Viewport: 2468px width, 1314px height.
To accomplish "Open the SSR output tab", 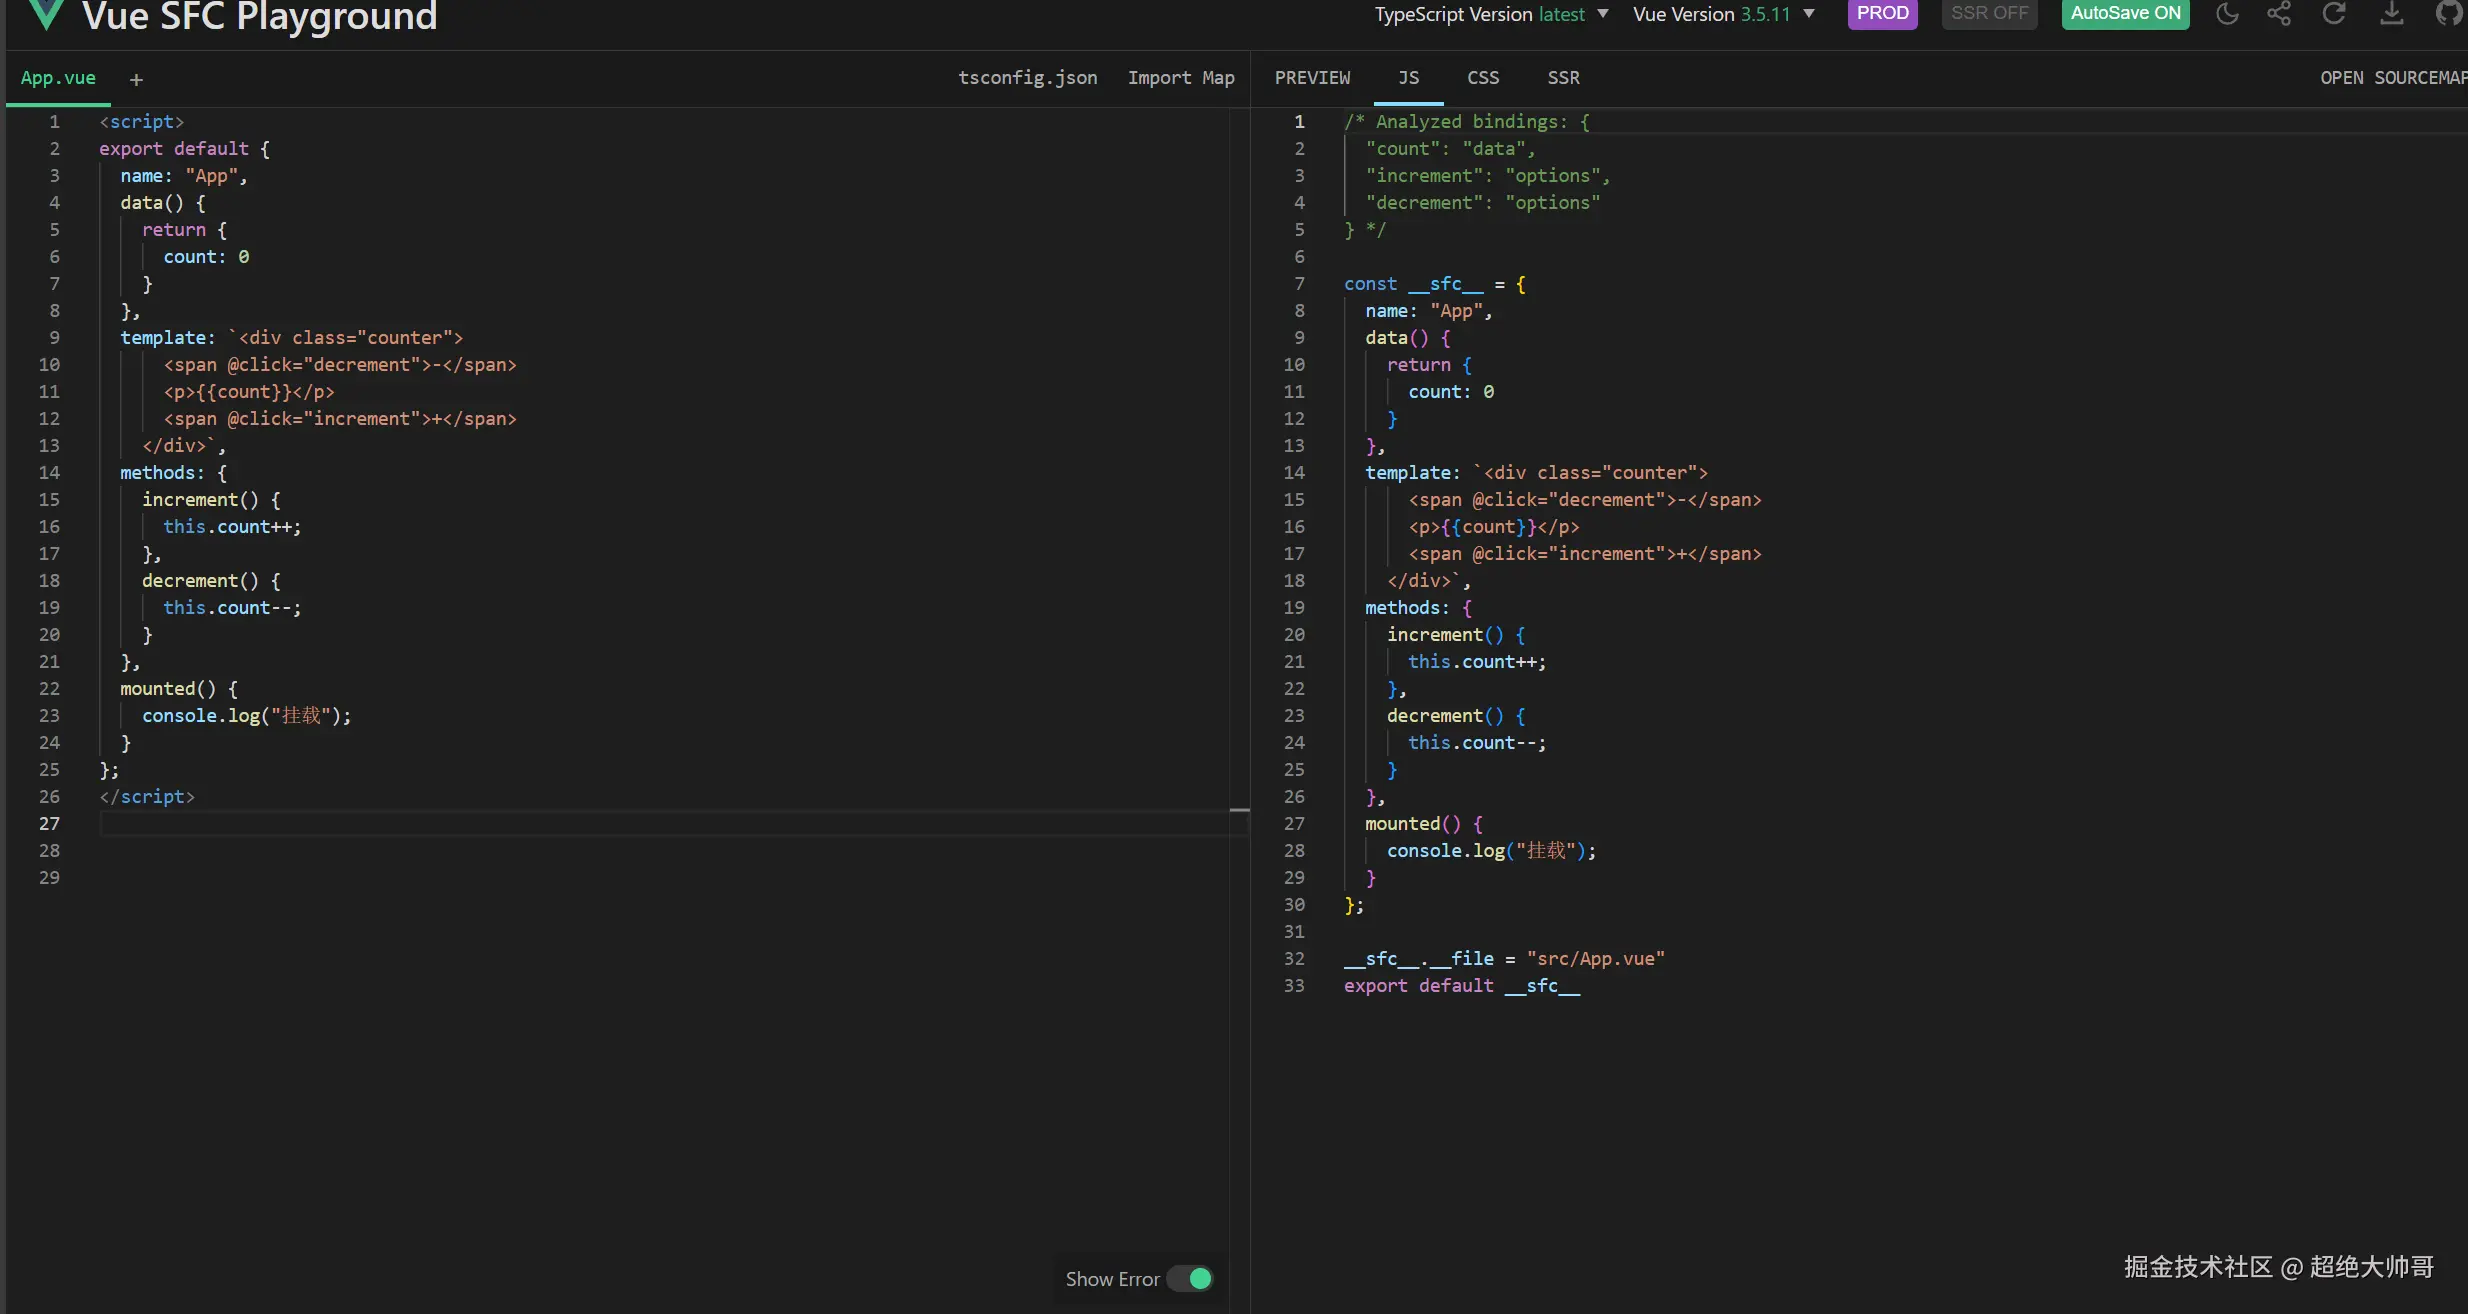I will pos(1563,78).
